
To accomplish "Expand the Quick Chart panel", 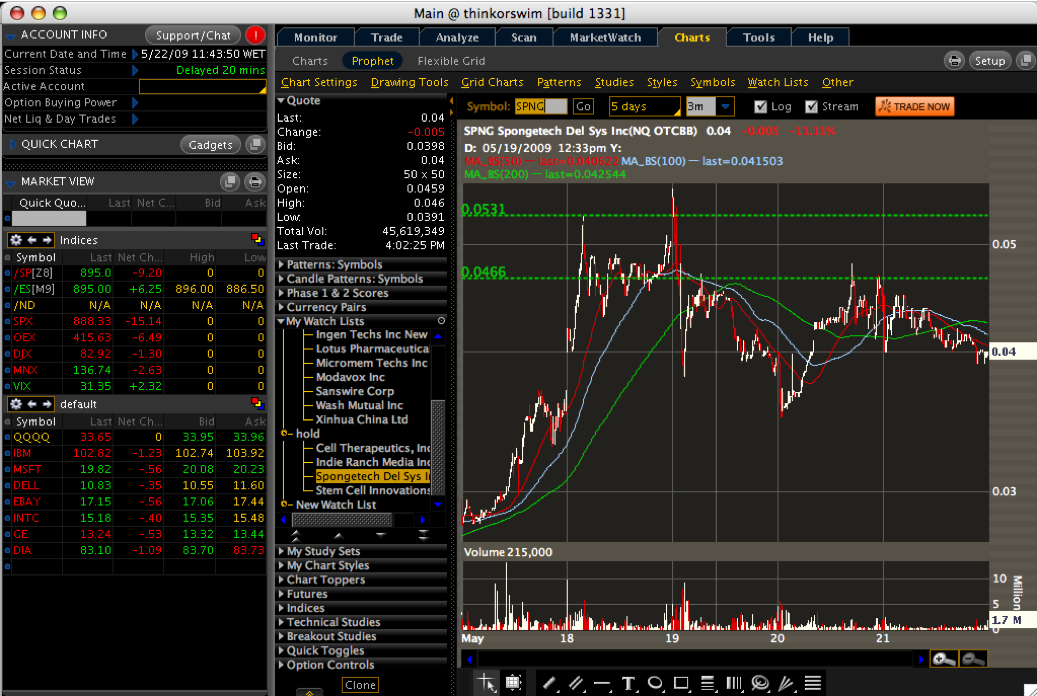I will (x=12, y=144).
